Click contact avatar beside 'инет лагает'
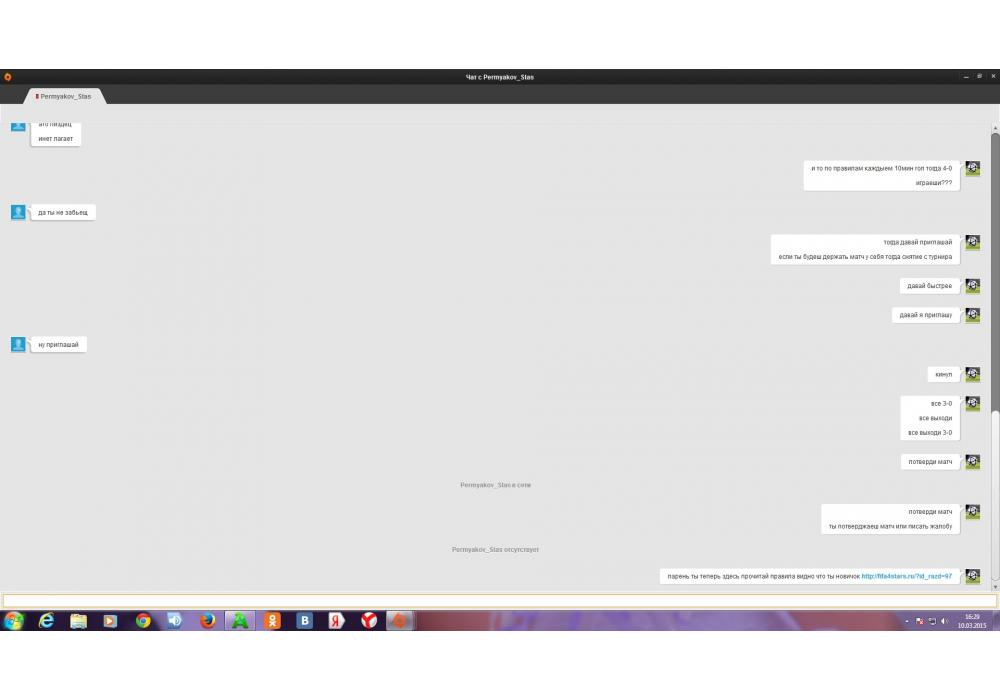Viewport: 1000px width, 700px height. [x=18, y=126]
